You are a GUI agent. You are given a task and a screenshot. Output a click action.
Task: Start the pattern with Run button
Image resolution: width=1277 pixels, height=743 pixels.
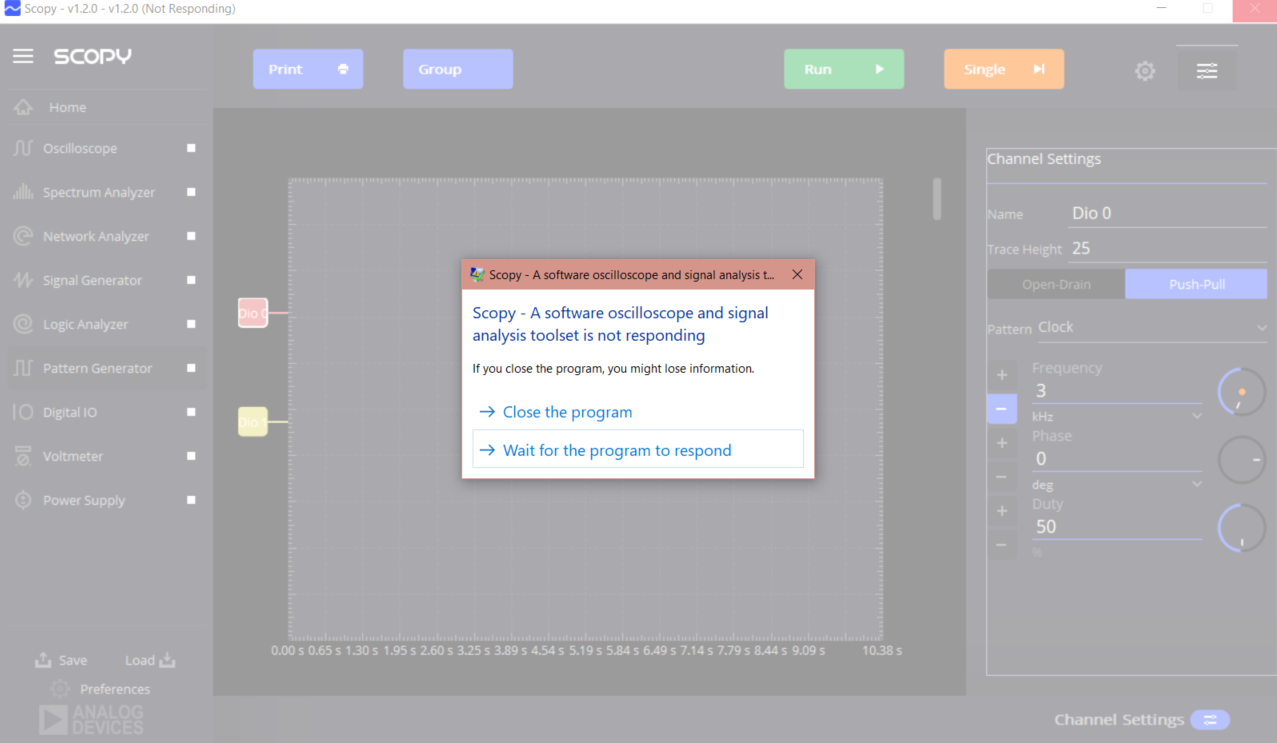coord(844,69)
